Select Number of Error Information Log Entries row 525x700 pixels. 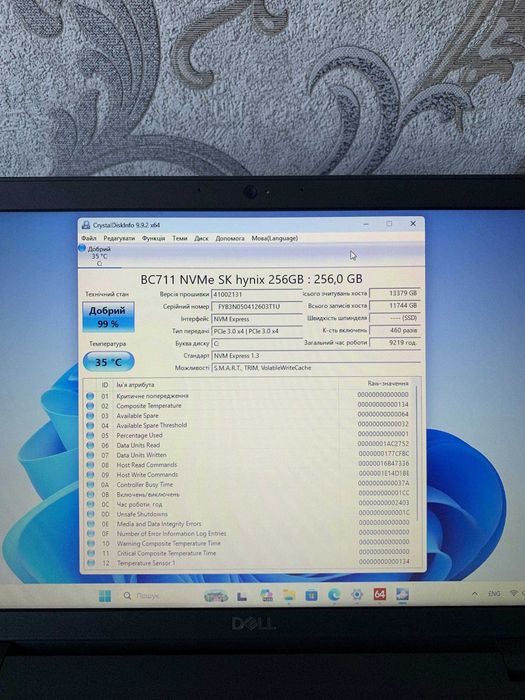click(248, 533)
